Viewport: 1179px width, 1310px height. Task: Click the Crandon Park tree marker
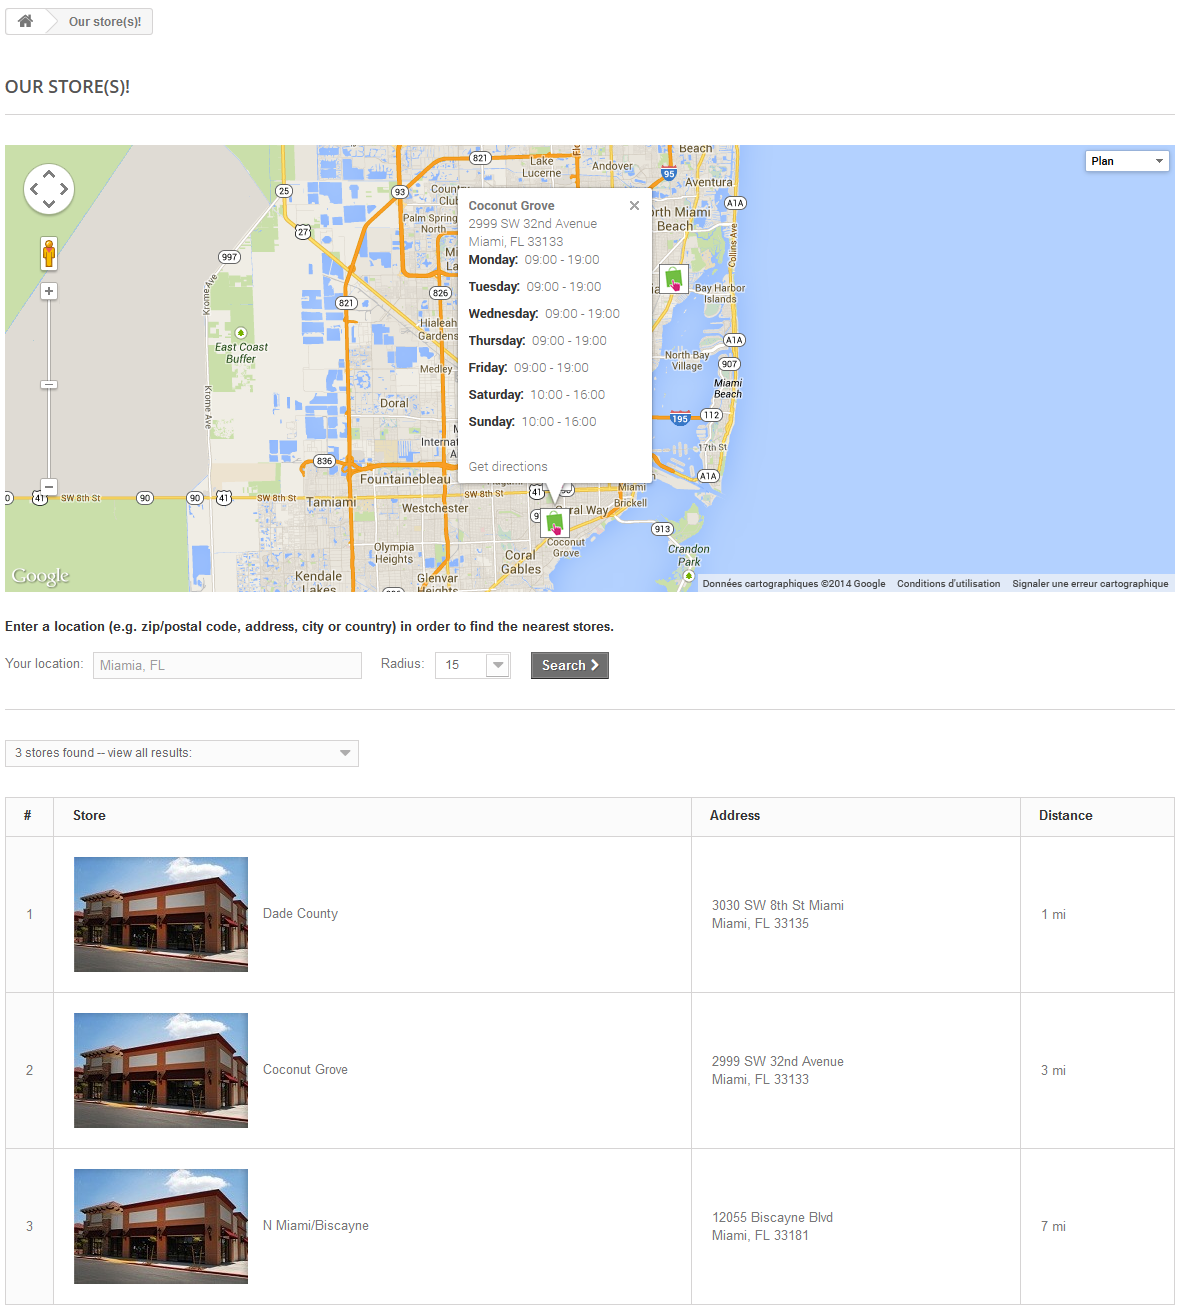pos(689,575)
